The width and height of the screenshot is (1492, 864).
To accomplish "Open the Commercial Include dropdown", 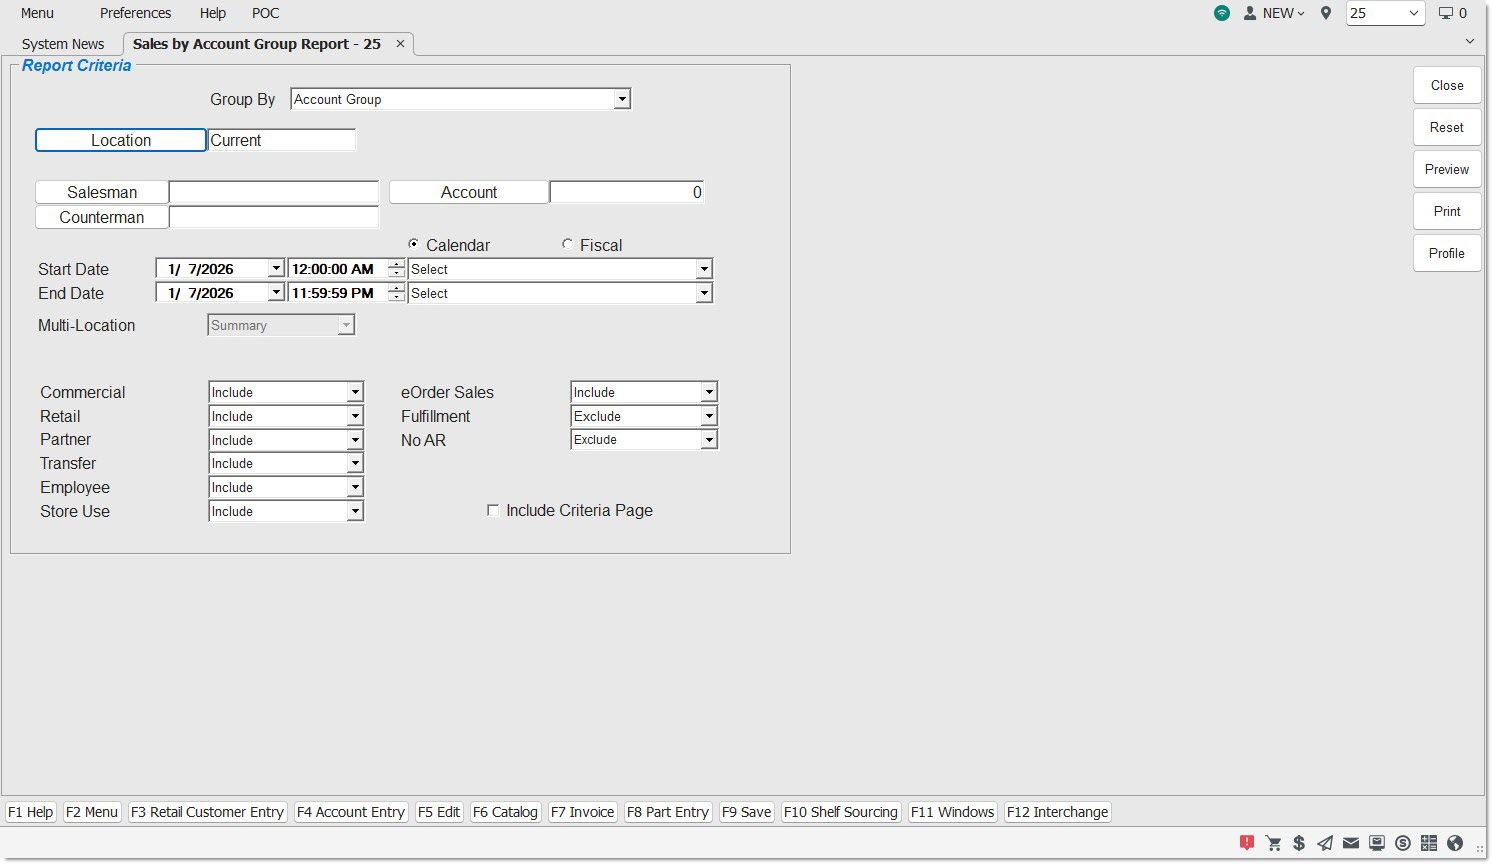I will click(x=355, y=393).
